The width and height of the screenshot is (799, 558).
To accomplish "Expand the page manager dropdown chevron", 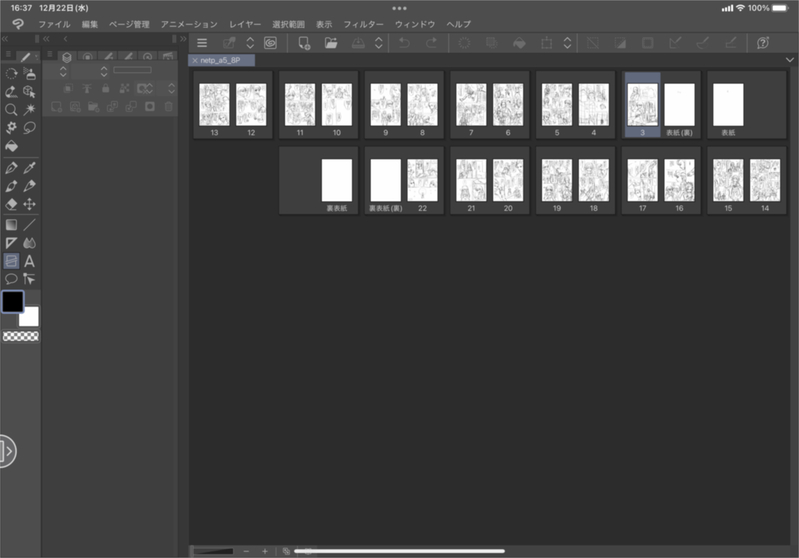I will 790,60.
